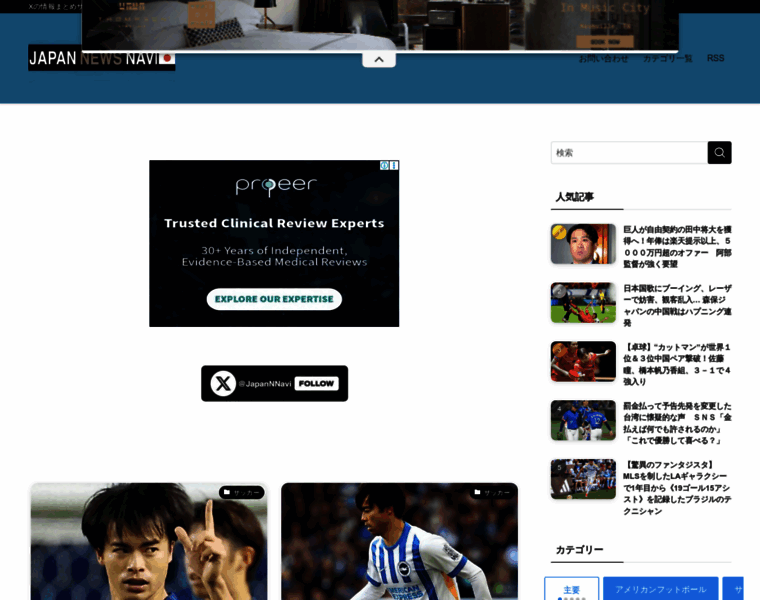Click the X logo in the follow banner
Screen dimensions: 760x600
tap(223, 384)
